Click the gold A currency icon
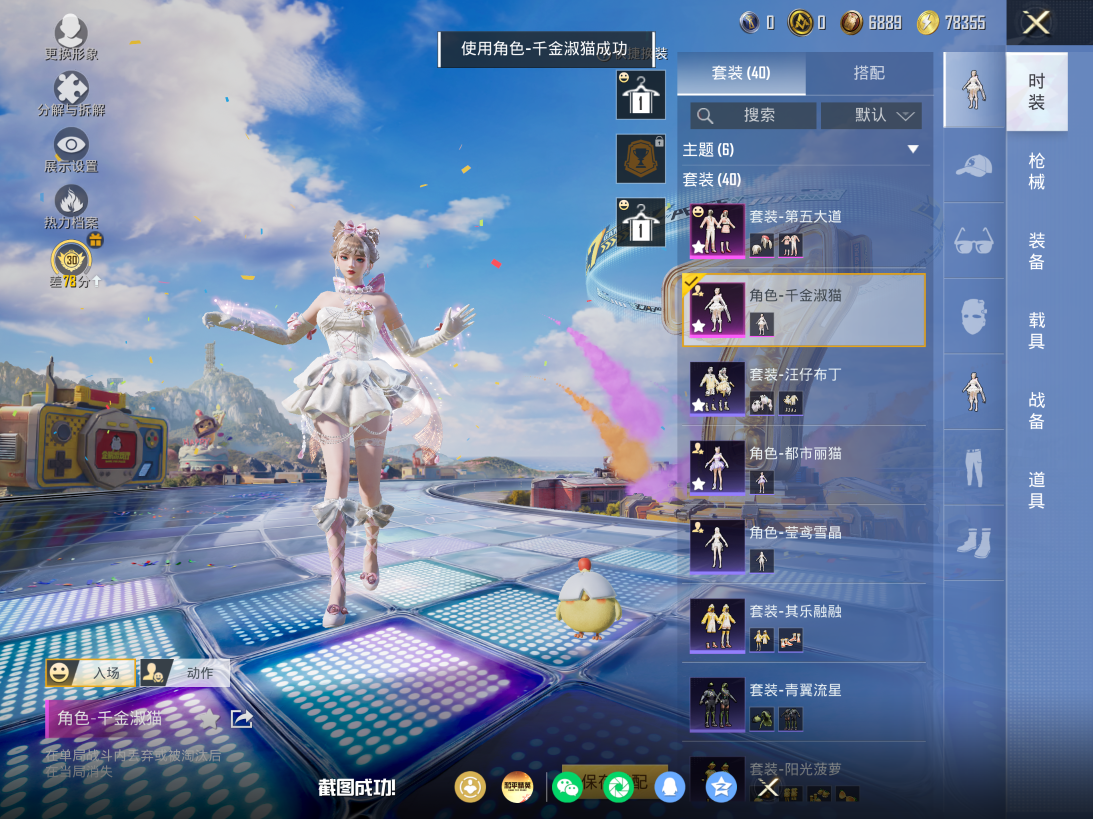The width and height of the screenshot is (1093, 819). point(800,23)
